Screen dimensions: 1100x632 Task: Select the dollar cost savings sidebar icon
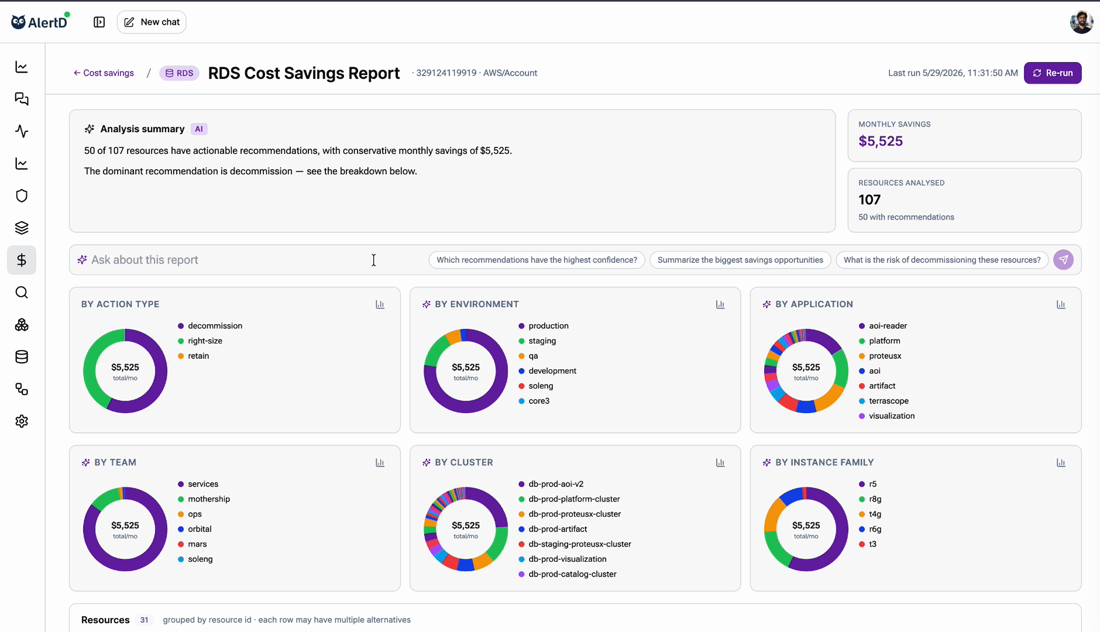click(22, 260)
